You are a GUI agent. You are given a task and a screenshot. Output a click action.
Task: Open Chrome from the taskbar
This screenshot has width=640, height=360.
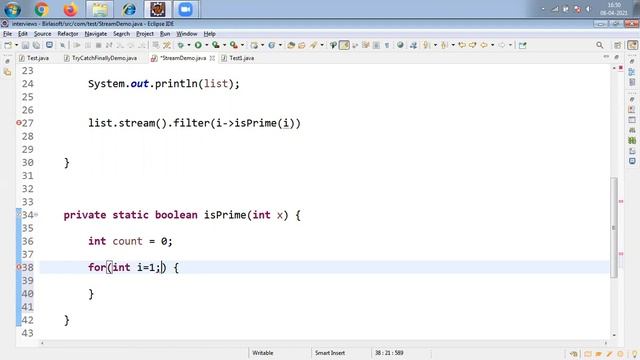click(42, 9)
